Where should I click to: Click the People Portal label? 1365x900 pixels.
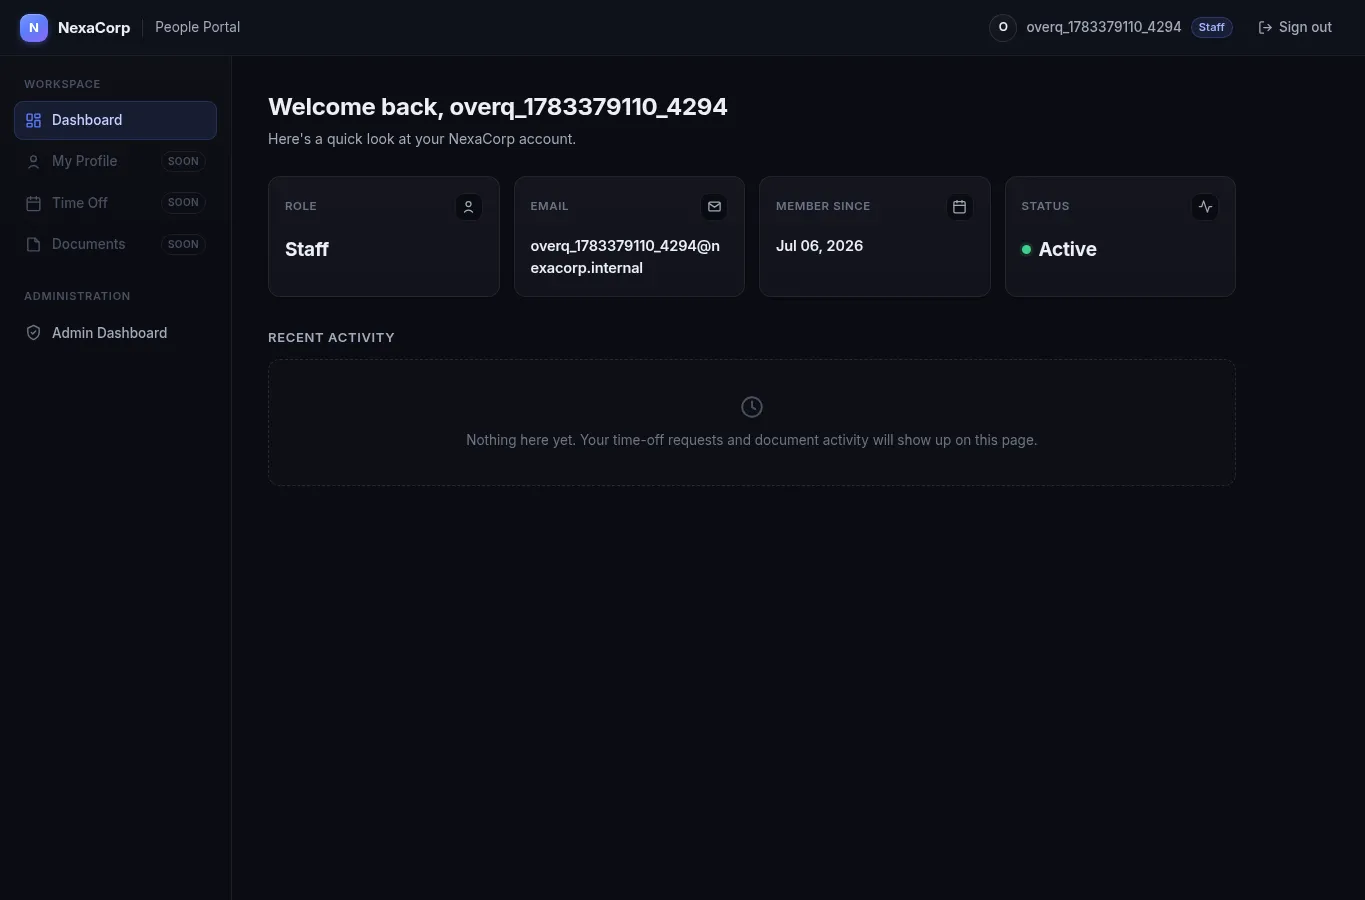click(x=197, y=27)
